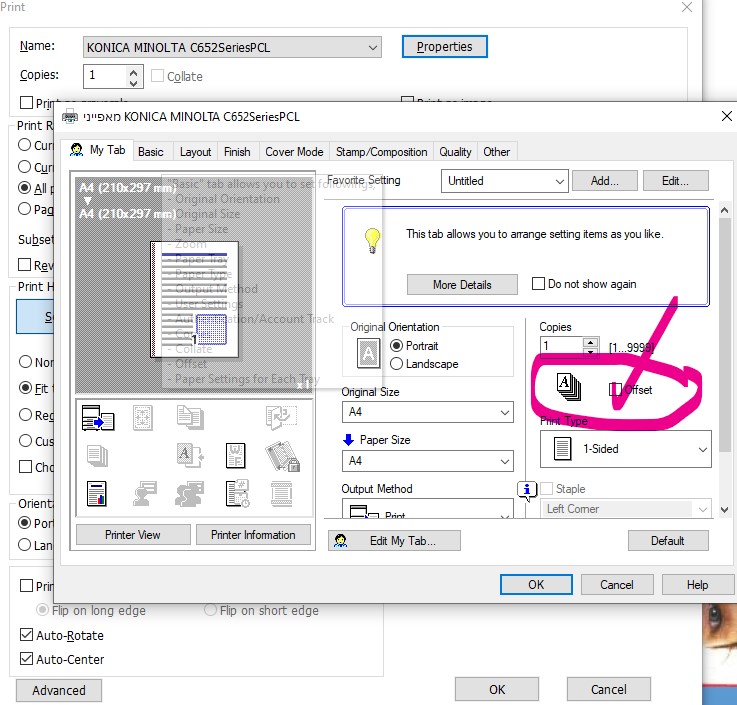Click the person icon on My Tab
This screenshot has width=737, height=705.
pyautogui.click(x=76, y=150)
